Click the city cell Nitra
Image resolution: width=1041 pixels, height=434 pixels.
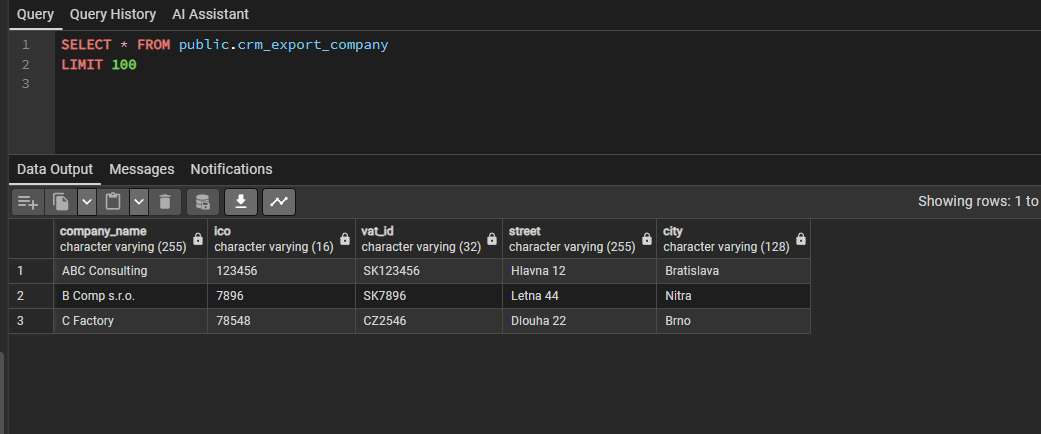pos(734,296)
